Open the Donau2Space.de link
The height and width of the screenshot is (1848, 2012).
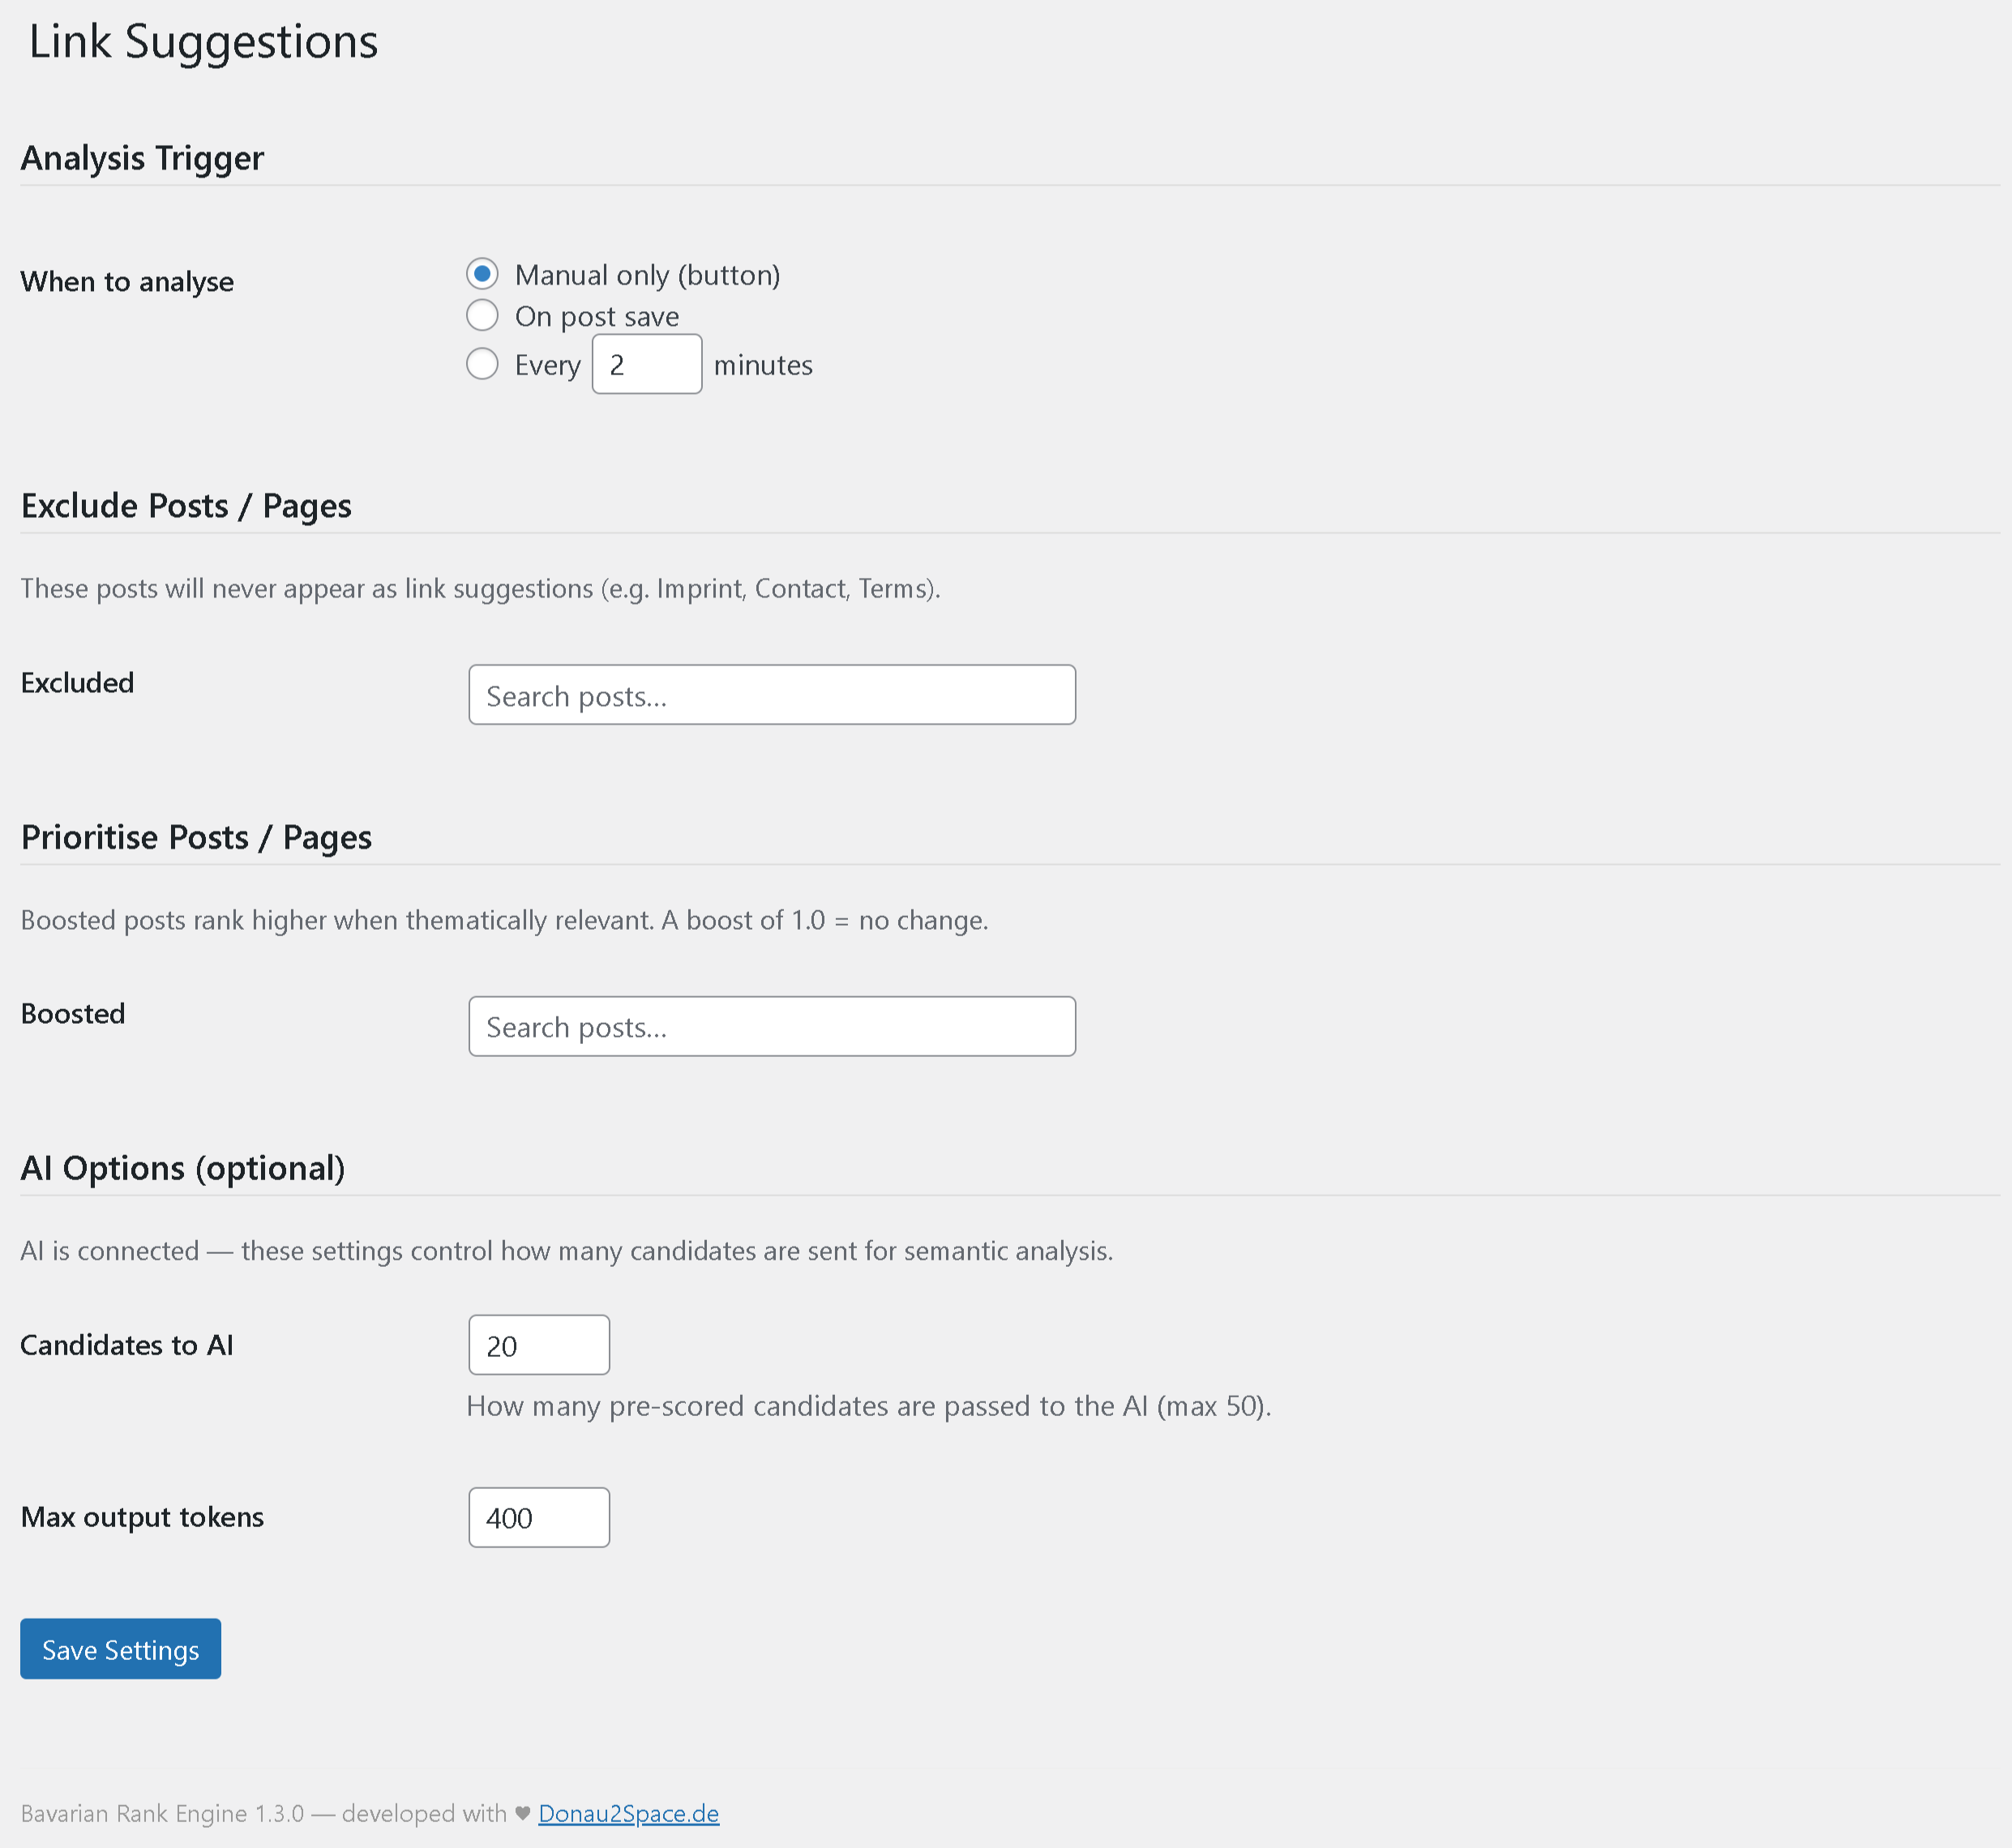tap(628, 1813)
